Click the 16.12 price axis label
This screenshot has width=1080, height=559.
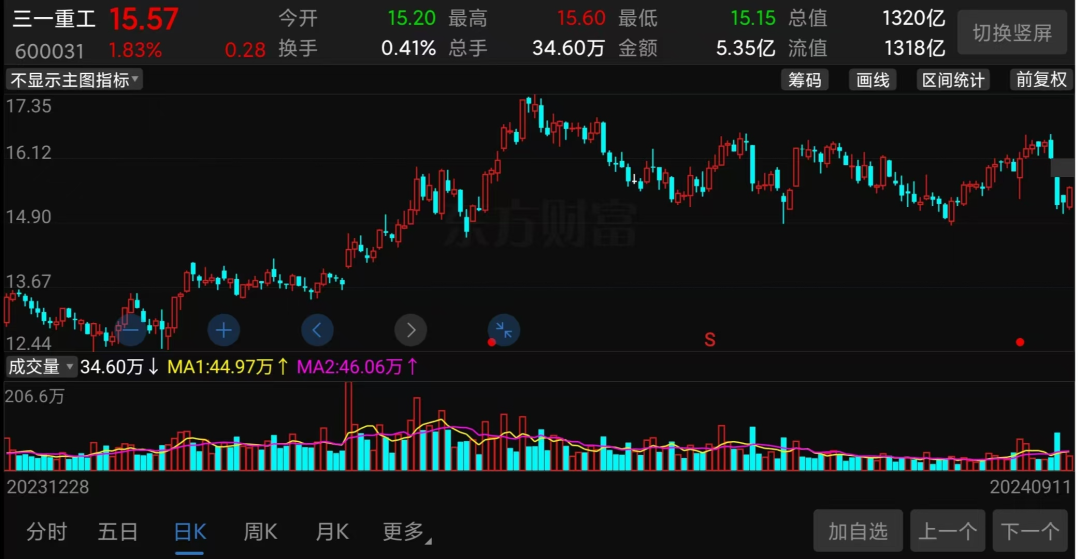[x=28, y=153]
